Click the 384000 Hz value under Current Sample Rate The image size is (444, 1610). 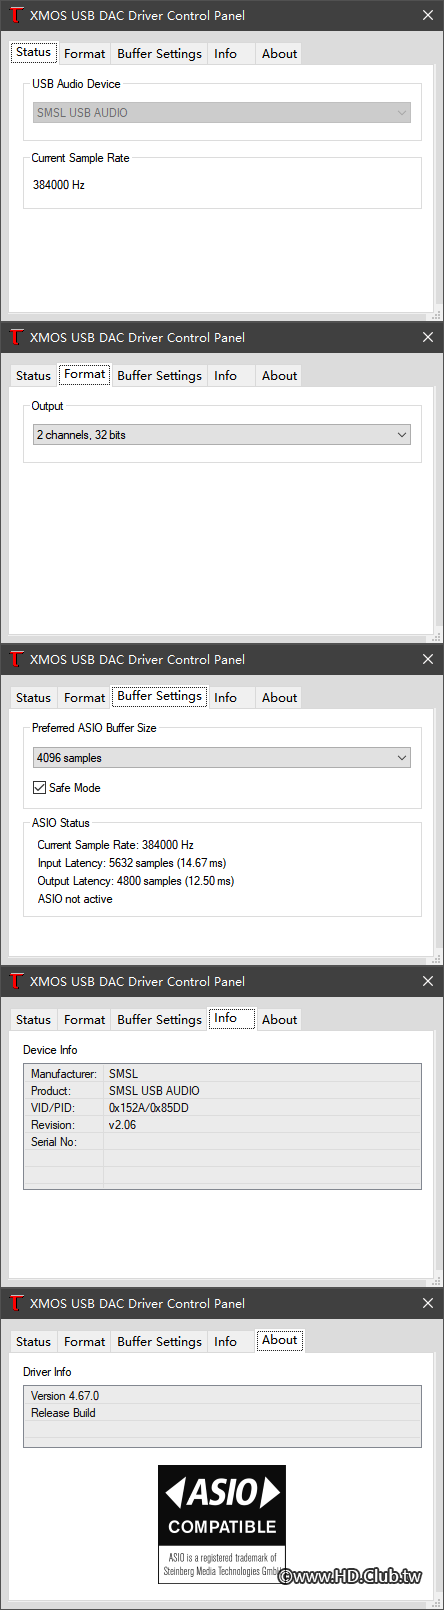click(59, 185)
